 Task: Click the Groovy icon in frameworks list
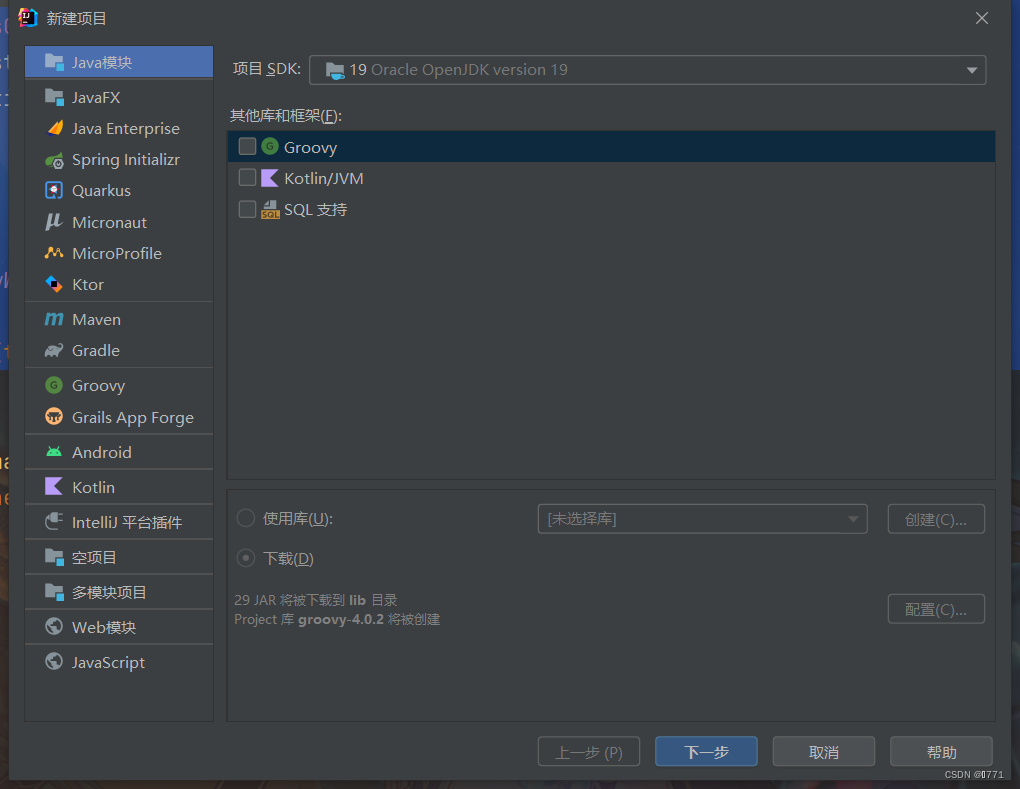pyautogui.click(x=270, y=146)
